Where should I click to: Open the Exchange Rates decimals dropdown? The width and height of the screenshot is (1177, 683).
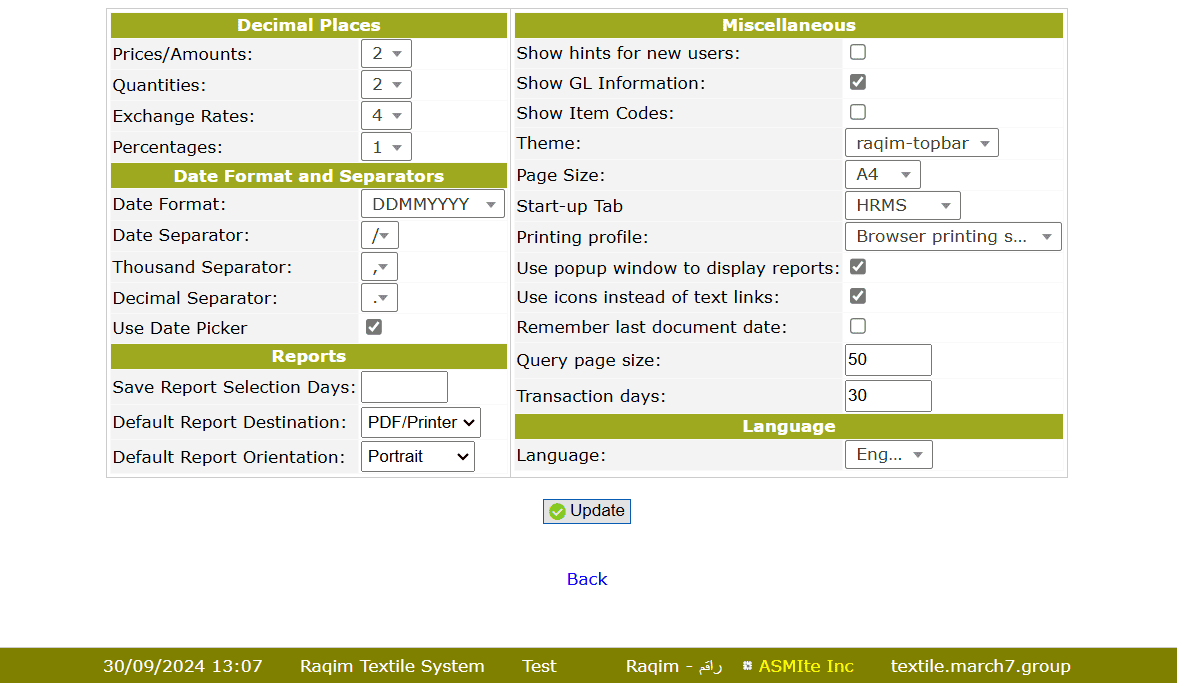click(x=386, y=116)
